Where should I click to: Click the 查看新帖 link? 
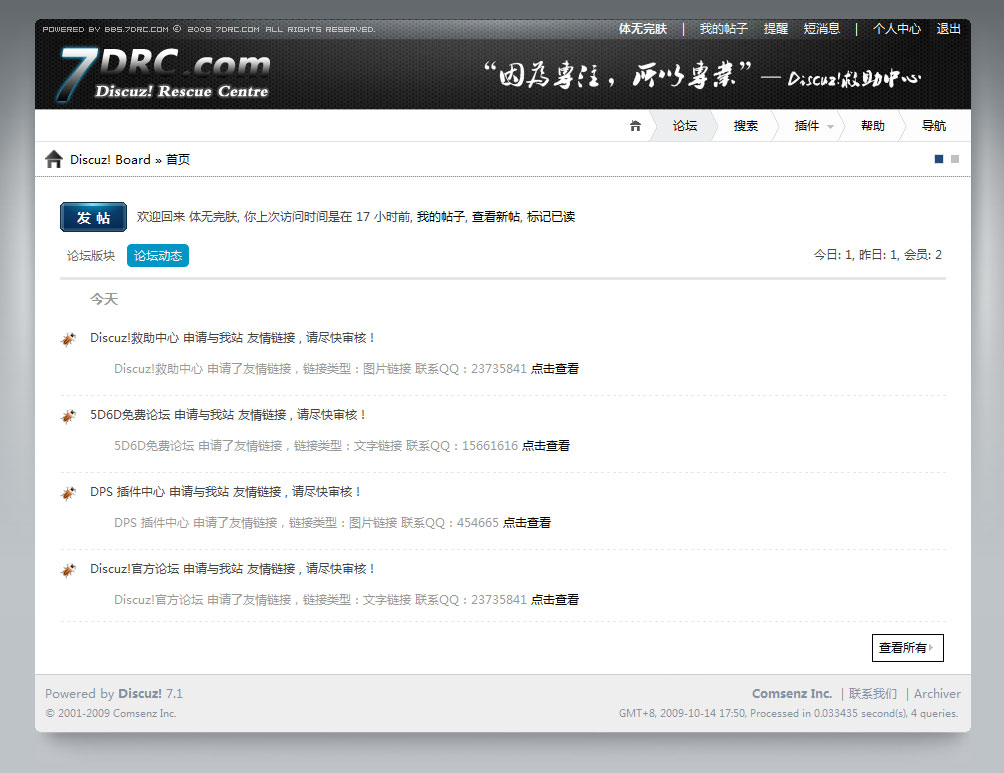(x=496, y=217)
